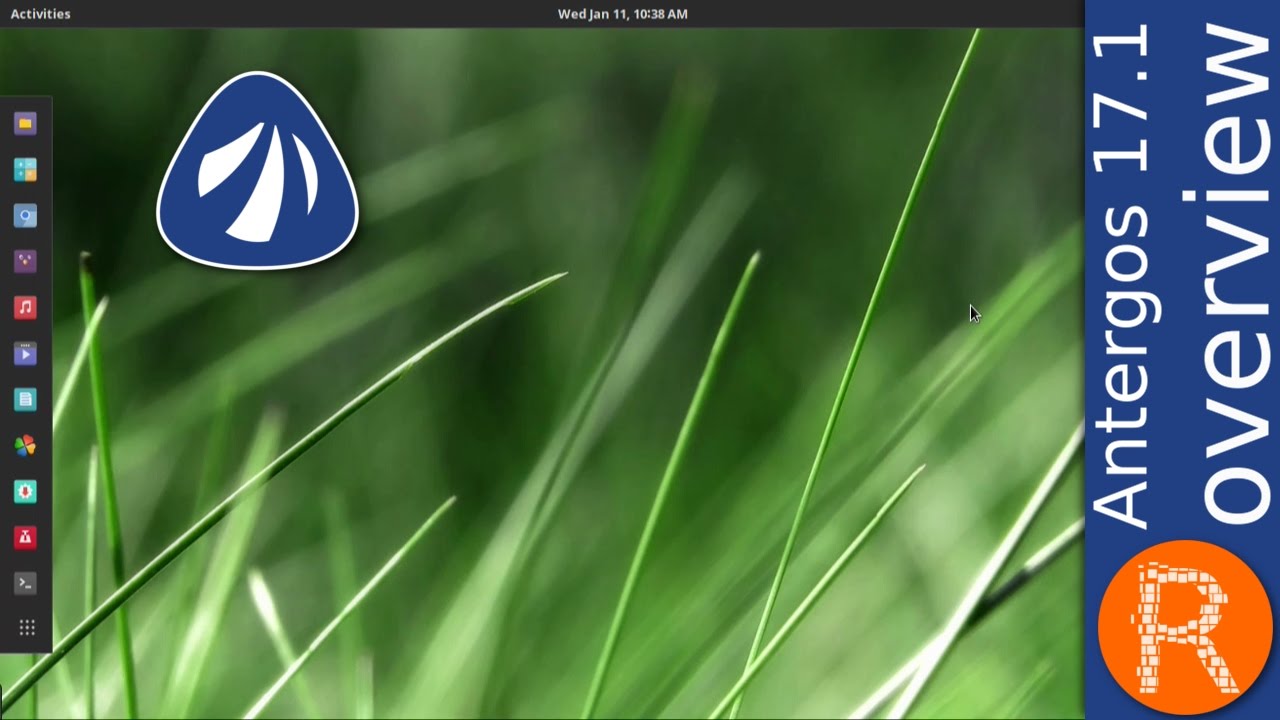Open the red music player in dock
1280x720 pixels.
pyautogui.click(x=26, y=308)
